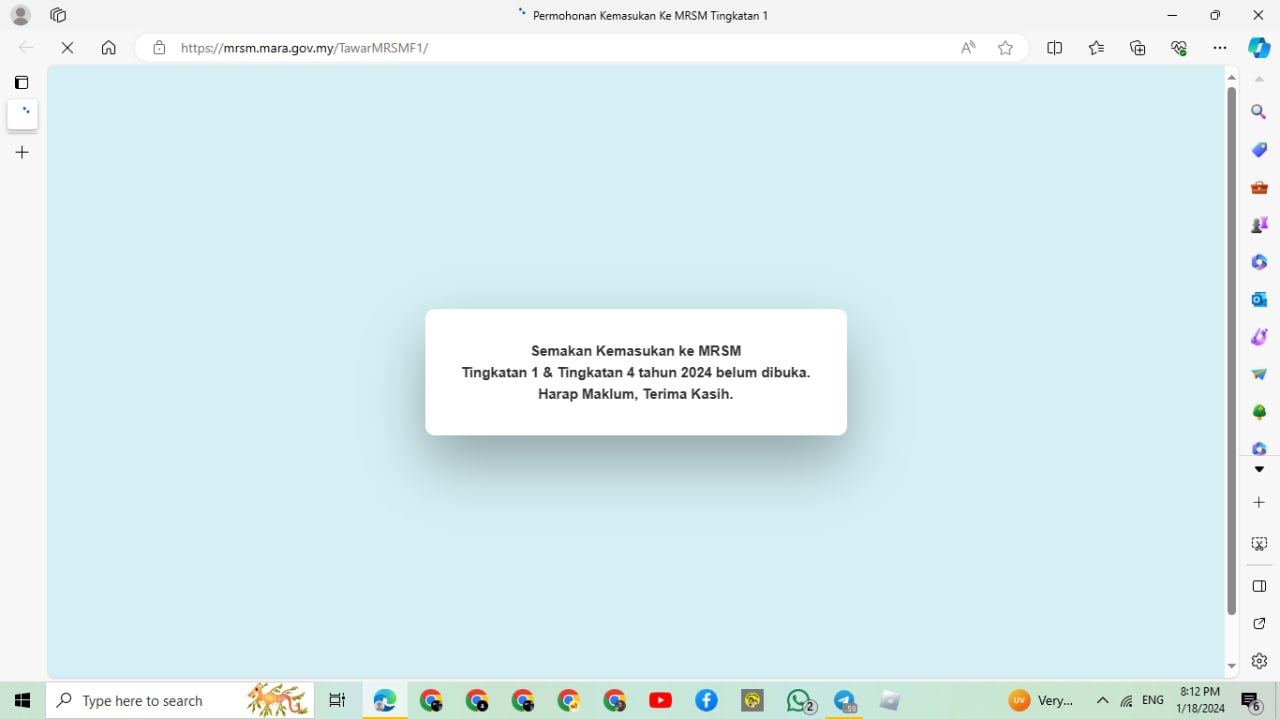Screen dimensions: 1280x719
Task: Open Copilot from the toolbar
Action: point(1259,48)
